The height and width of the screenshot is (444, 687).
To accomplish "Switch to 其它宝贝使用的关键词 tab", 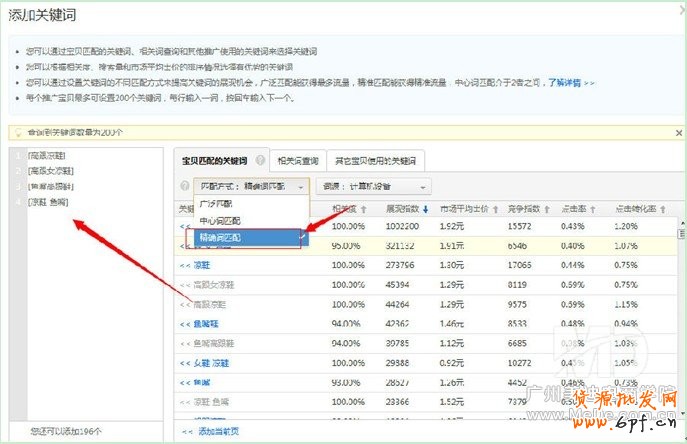I will pos(375,161).
